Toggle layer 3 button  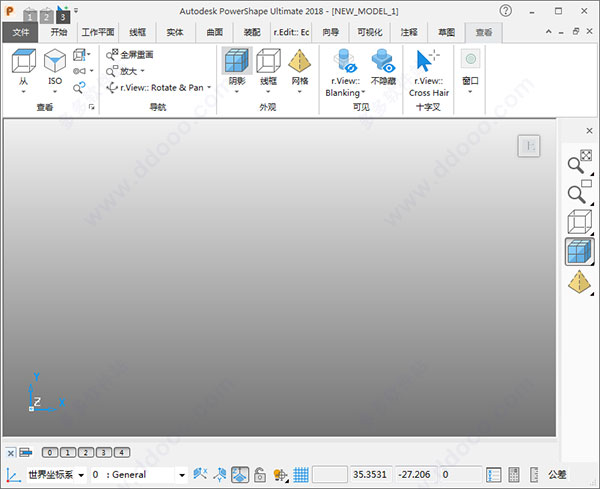[104, 453]
